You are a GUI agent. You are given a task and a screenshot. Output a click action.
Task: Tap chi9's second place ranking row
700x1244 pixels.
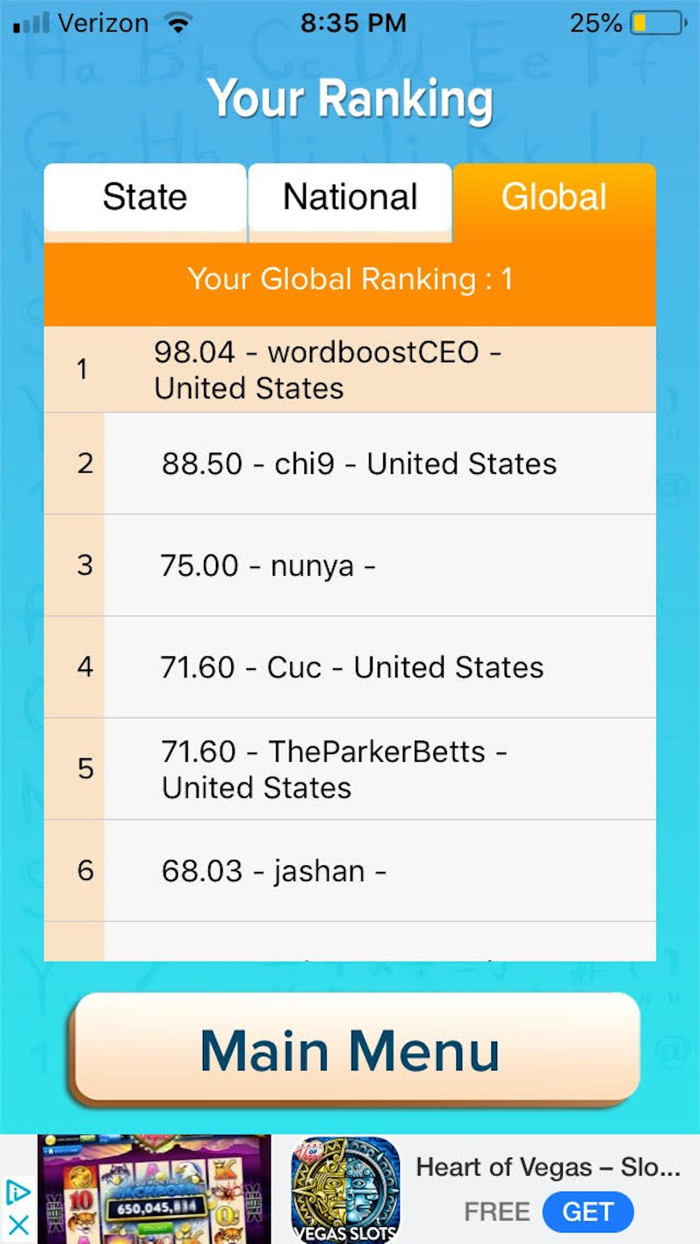pos(350,463)
